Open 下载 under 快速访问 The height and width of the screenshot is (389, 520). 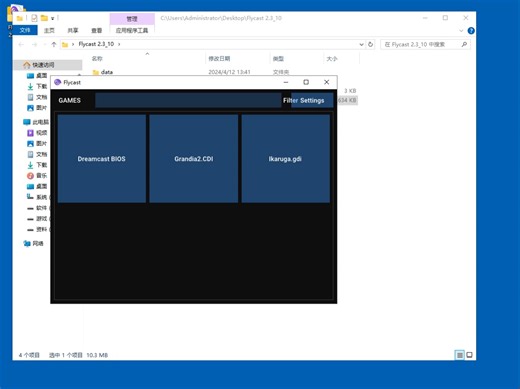42,86
